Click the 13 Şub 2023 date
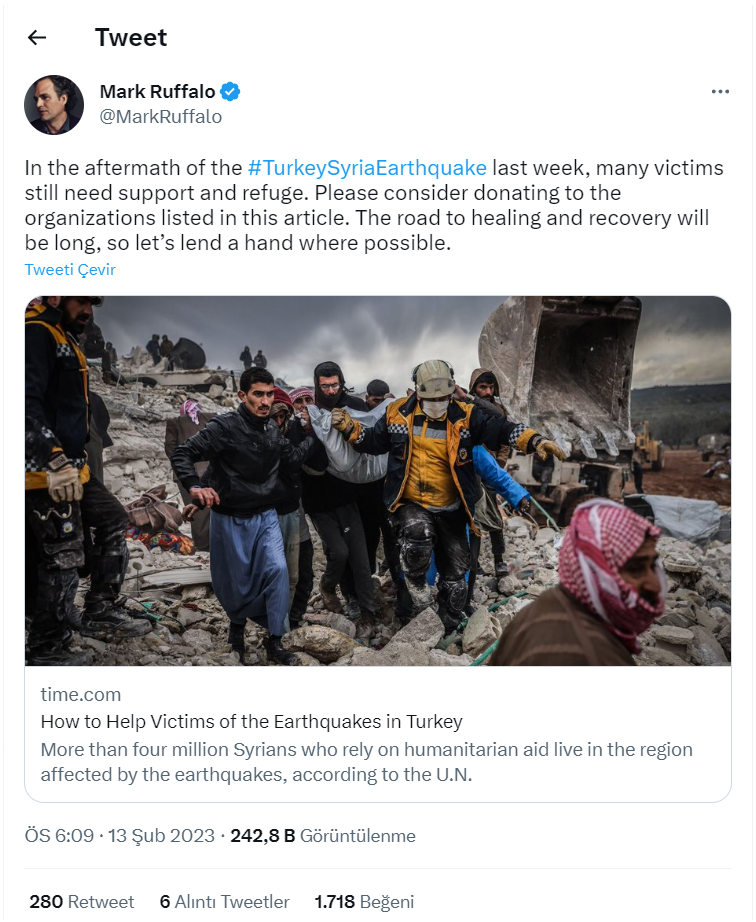 (x=162, y=836)
